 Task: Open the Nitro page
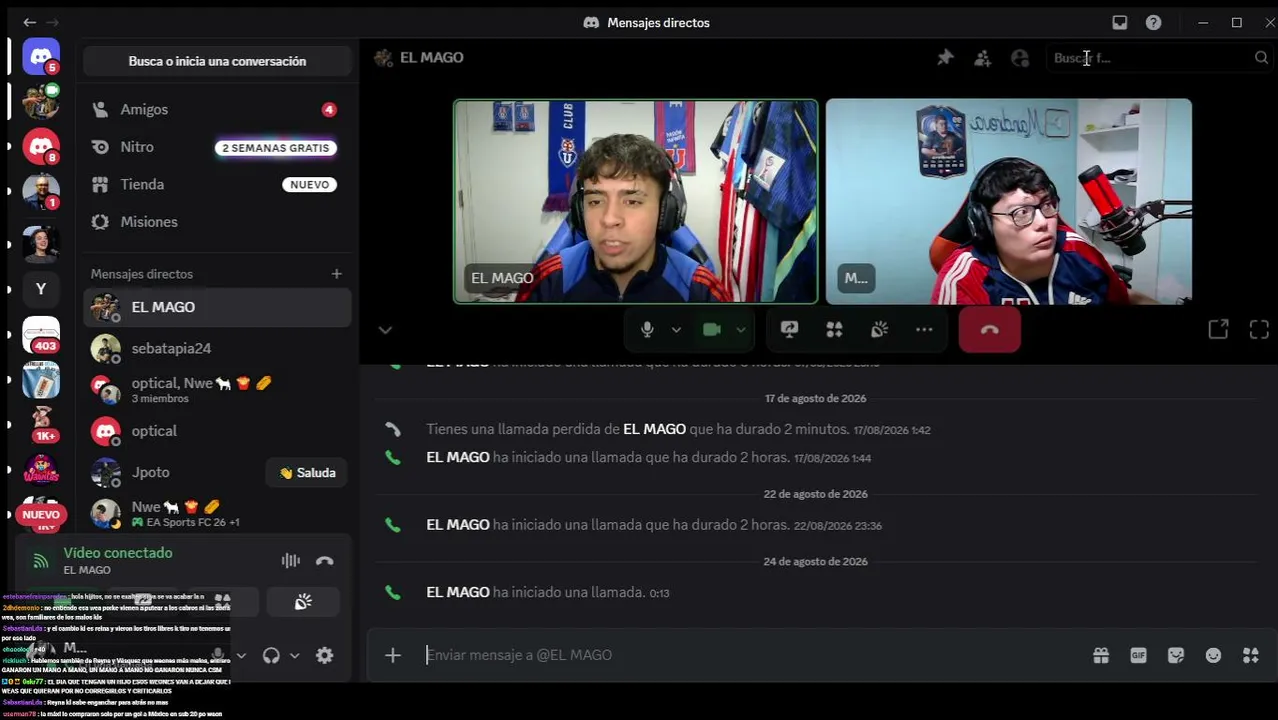217,147
